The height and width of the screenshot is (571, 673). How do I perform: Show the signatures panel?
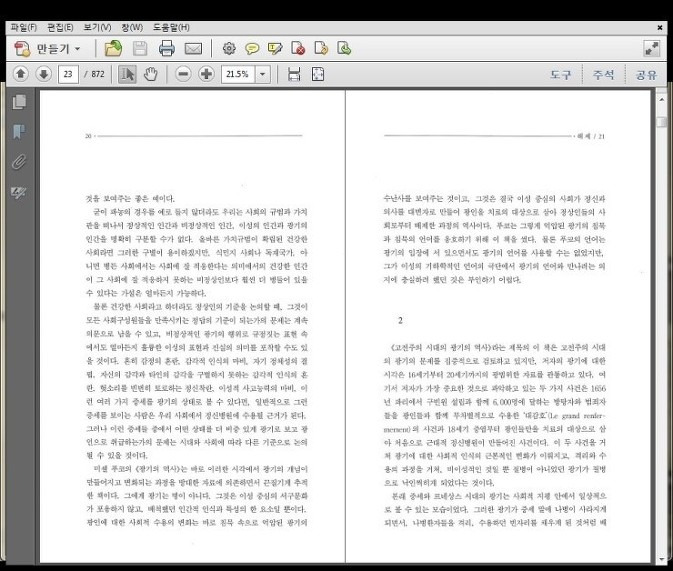click(x=19, y=192)
